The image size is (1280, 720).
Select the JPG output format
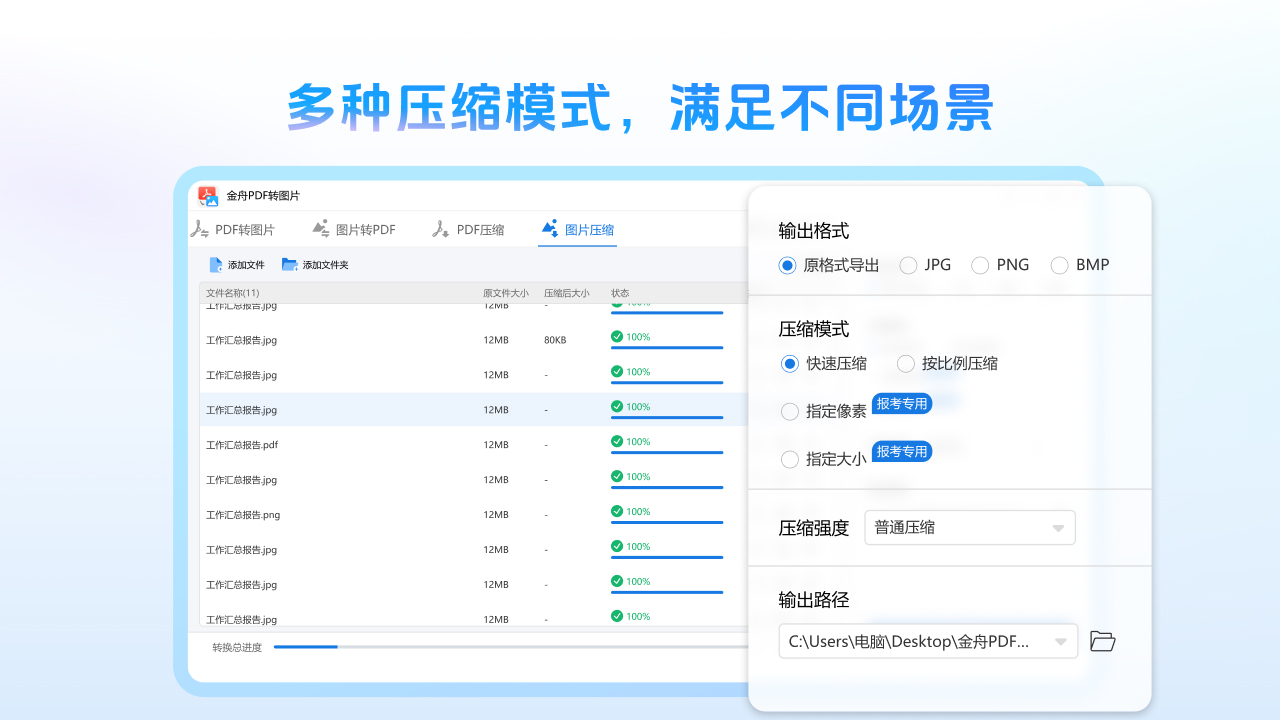[x=908, y=265]
